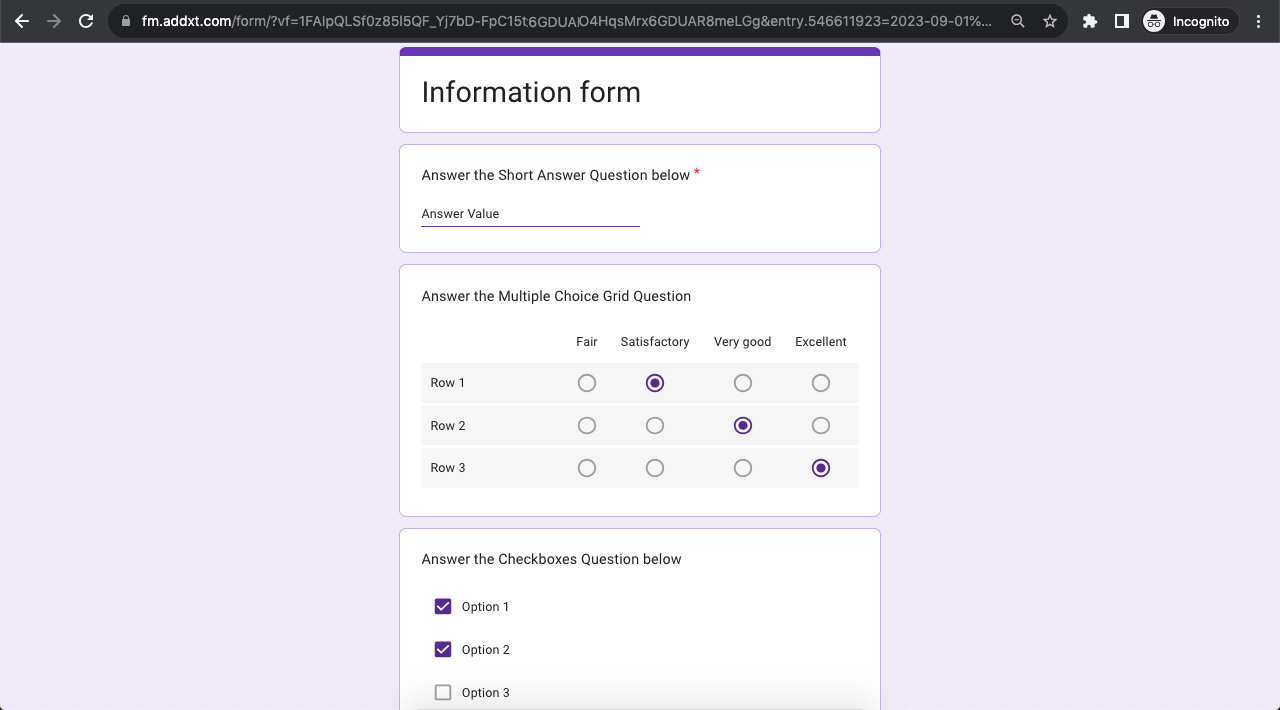The image size is (1280, 710).
Task: Click the Incognito profile button
Action: coord(1187,21)
